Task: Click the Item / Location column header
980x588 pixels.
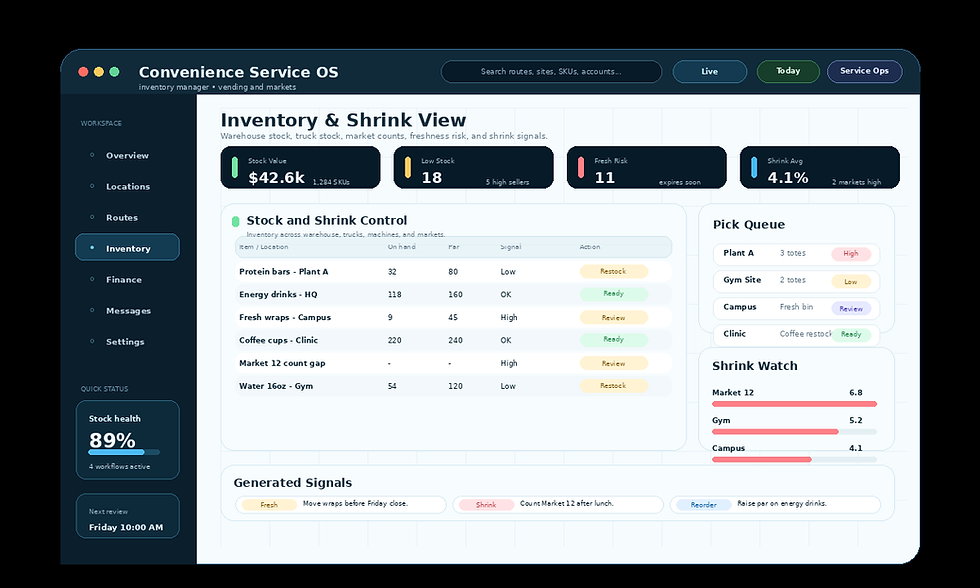Action: click(x=264, y=247)
